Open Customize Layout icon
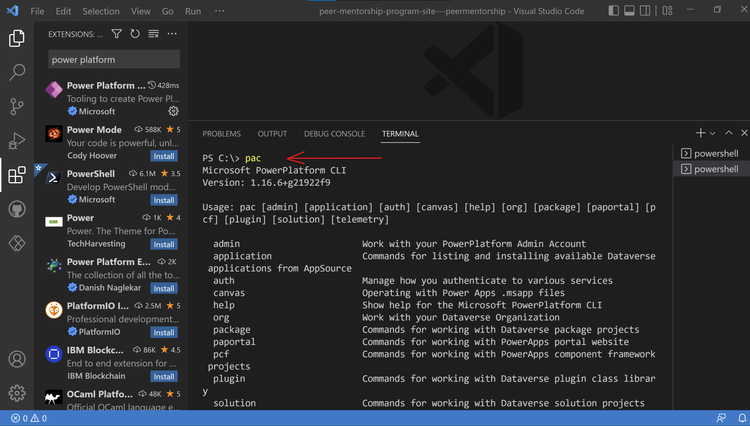750x426 pixels. [x=667, y=11]
